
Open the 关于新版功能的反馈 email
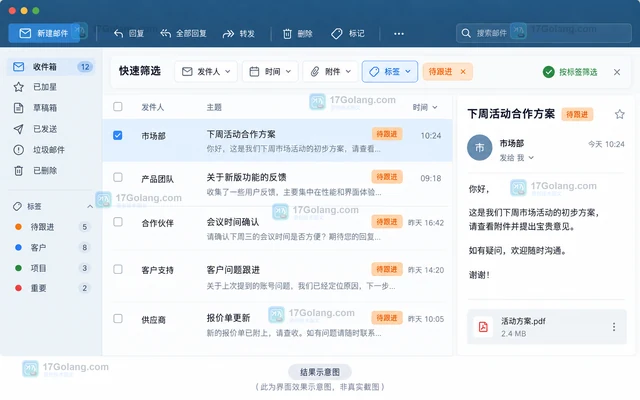tap(277, 184)
